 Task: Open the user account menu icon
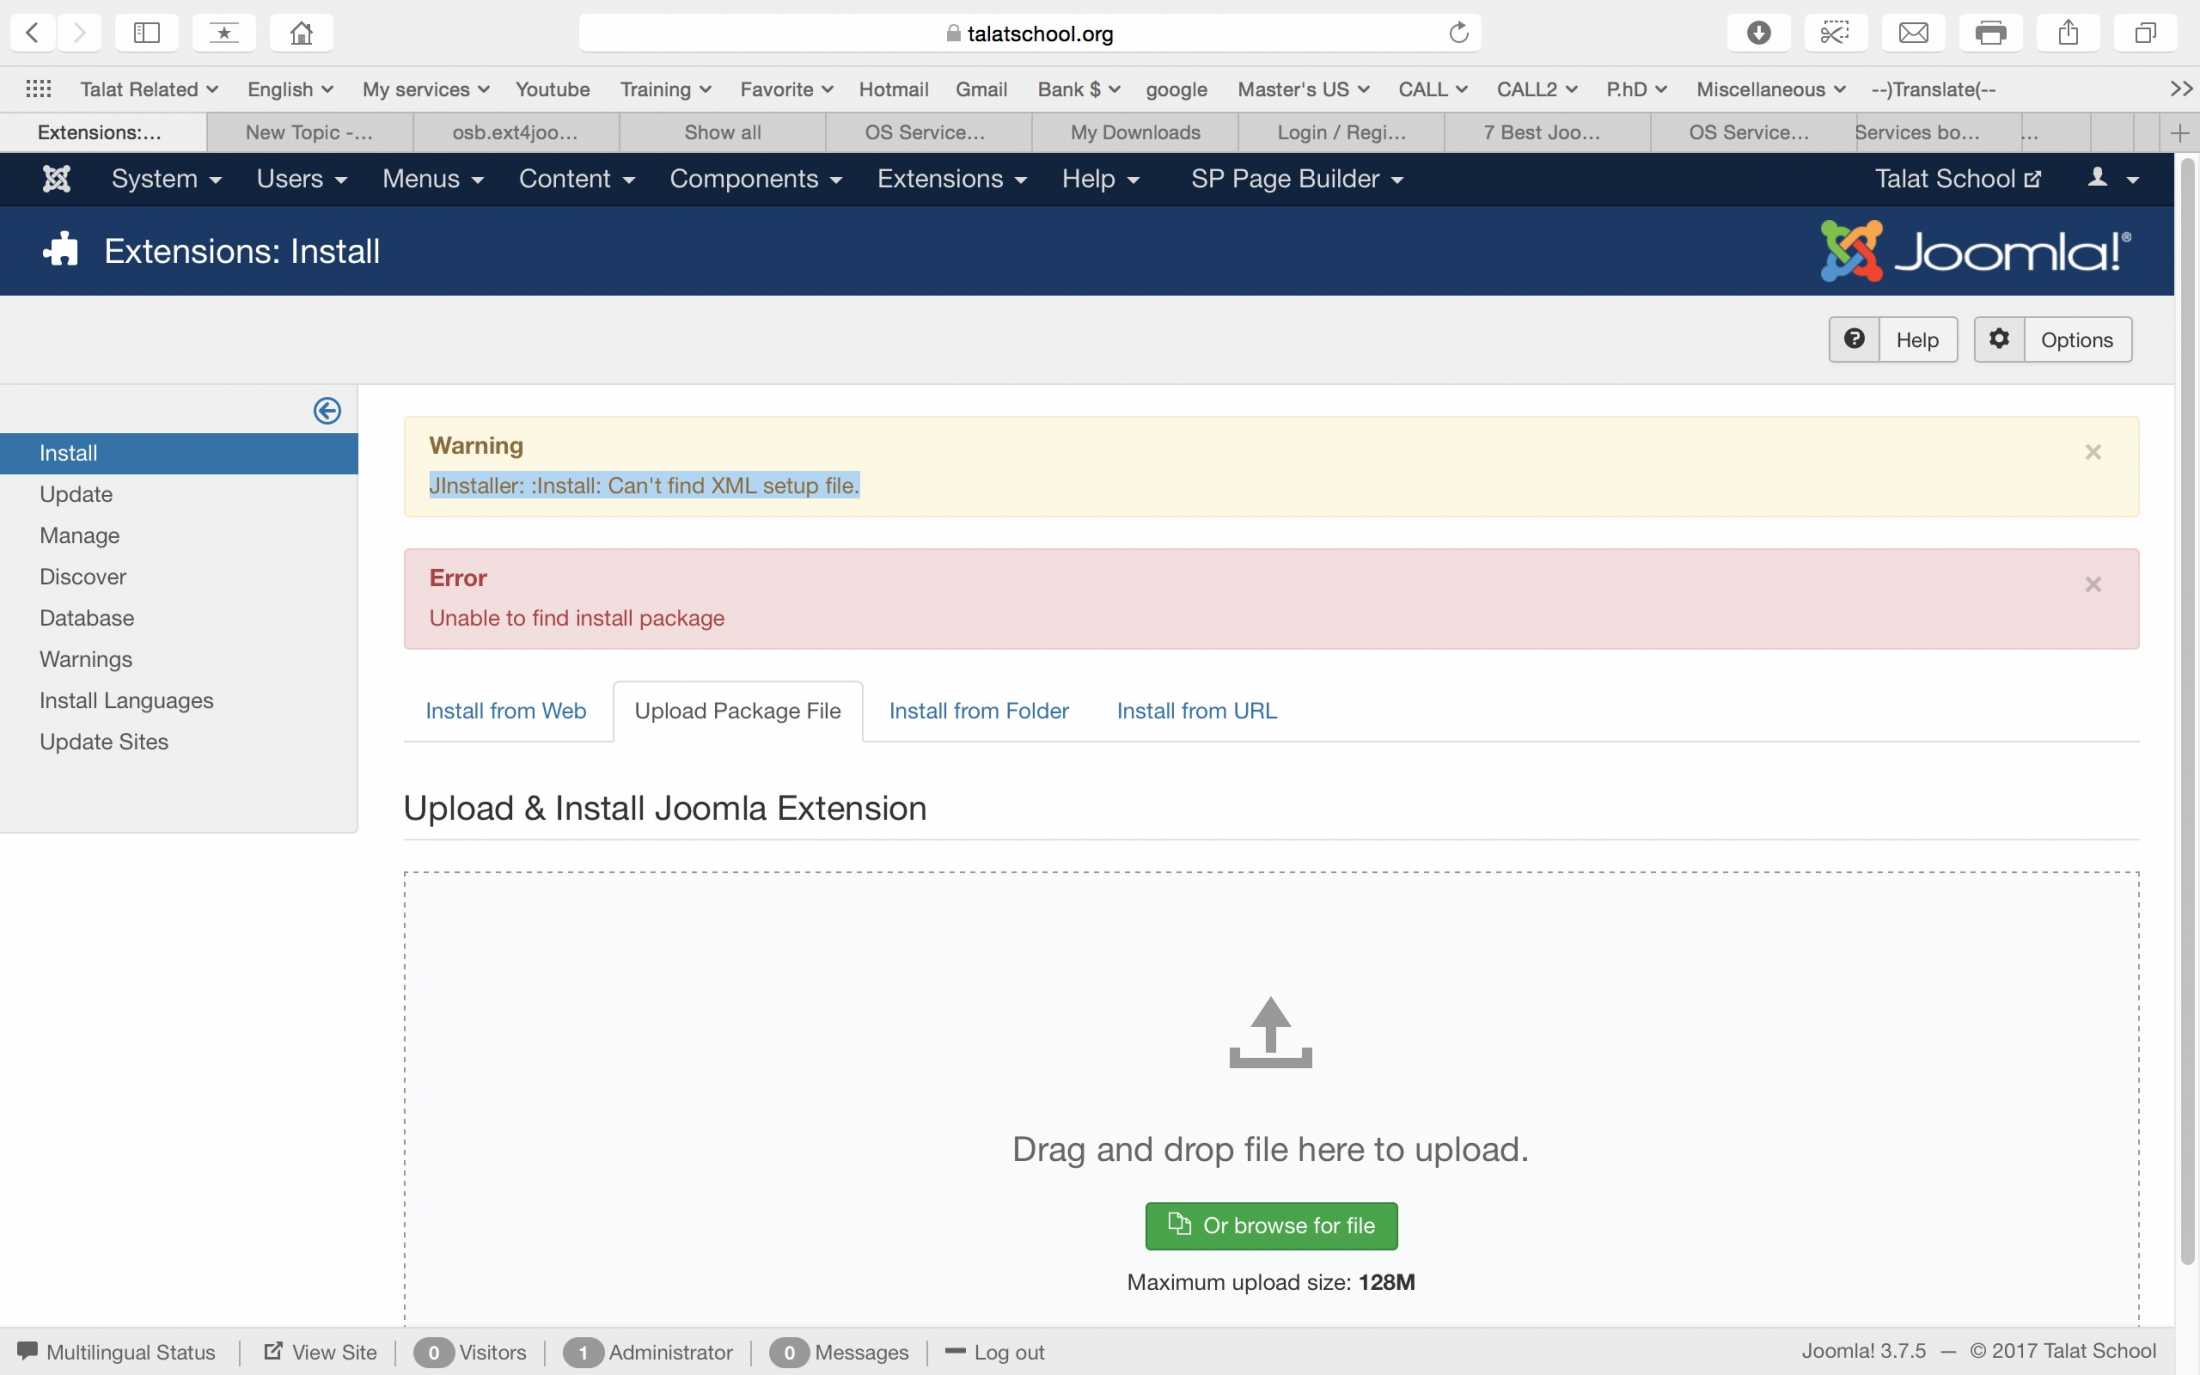(x=2112, y=179)
